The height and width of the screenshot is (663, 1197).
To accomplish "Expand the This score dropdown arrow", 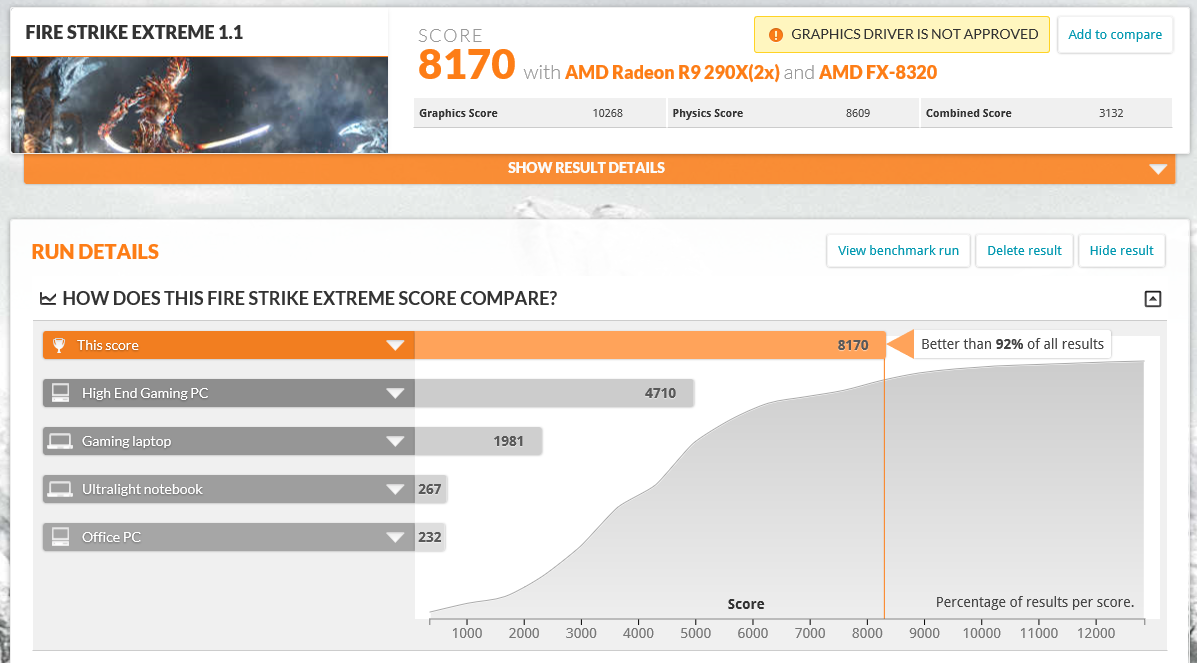I will point(395,345).
